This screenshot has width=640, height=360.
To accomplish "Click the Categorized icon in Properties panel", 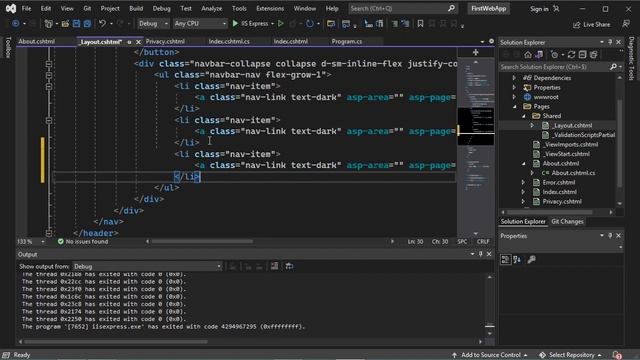I will [x=505, y=259].
